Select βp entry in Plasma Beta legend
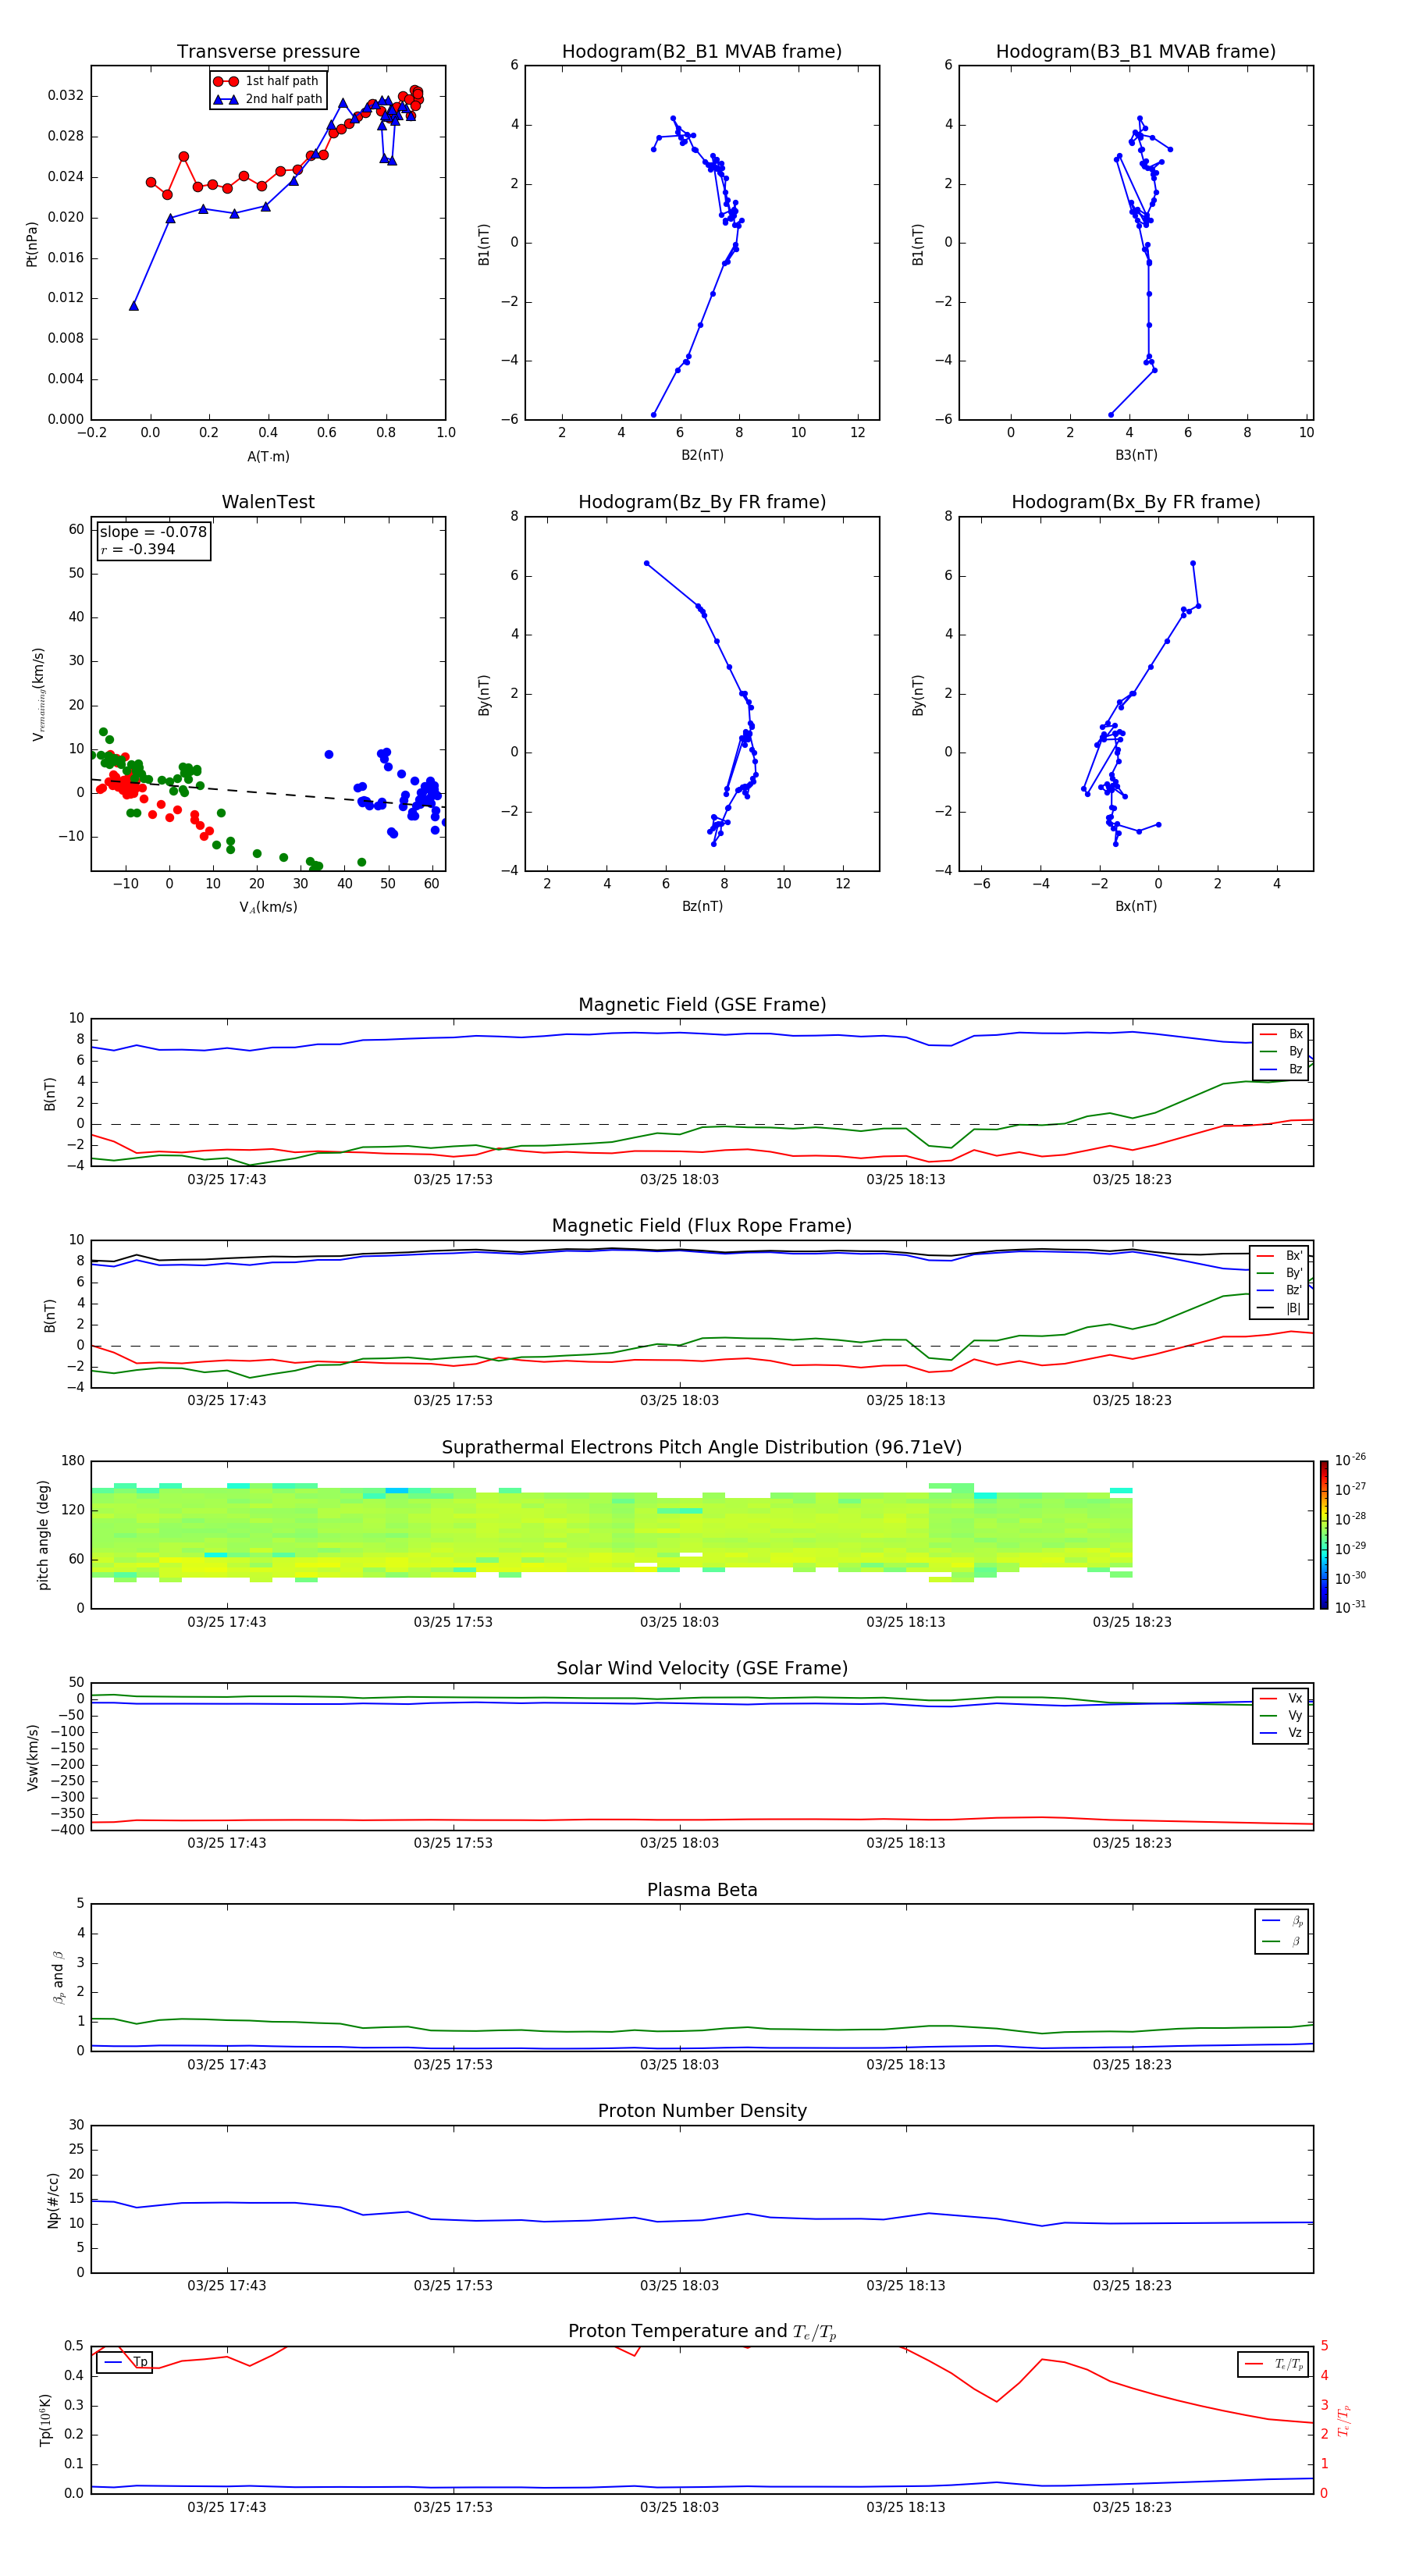The height and width of the screenshot is (2576, 1405). [x=1282, y=1921]
